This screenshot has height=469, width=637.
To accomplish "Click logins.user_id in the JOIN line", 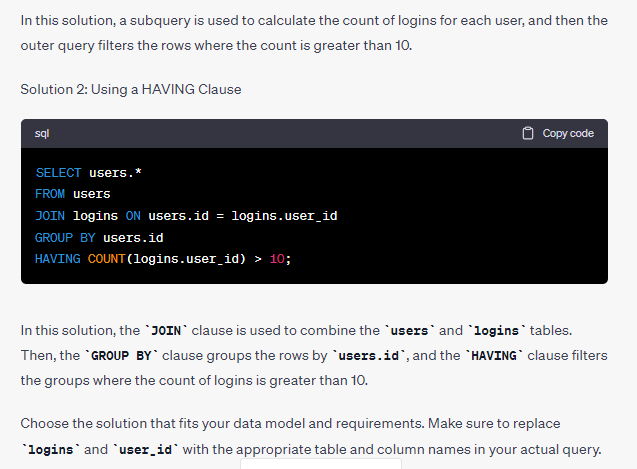I will point(284,215).
